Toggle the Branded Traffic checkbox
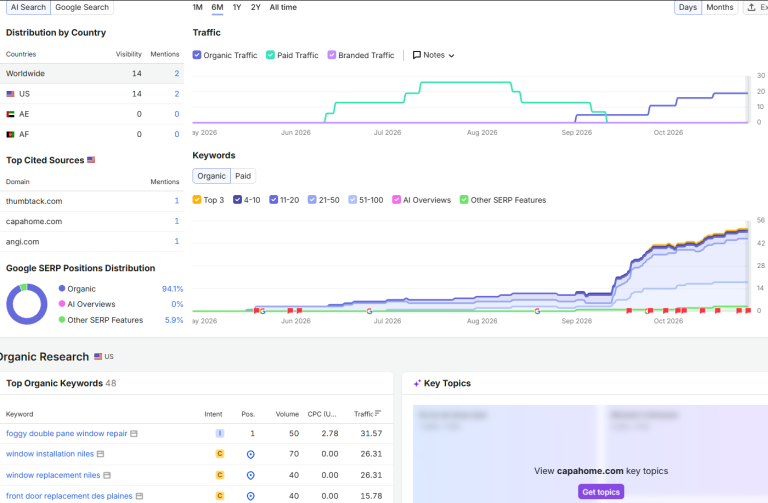The image size is (768, 503). [332, 55]
